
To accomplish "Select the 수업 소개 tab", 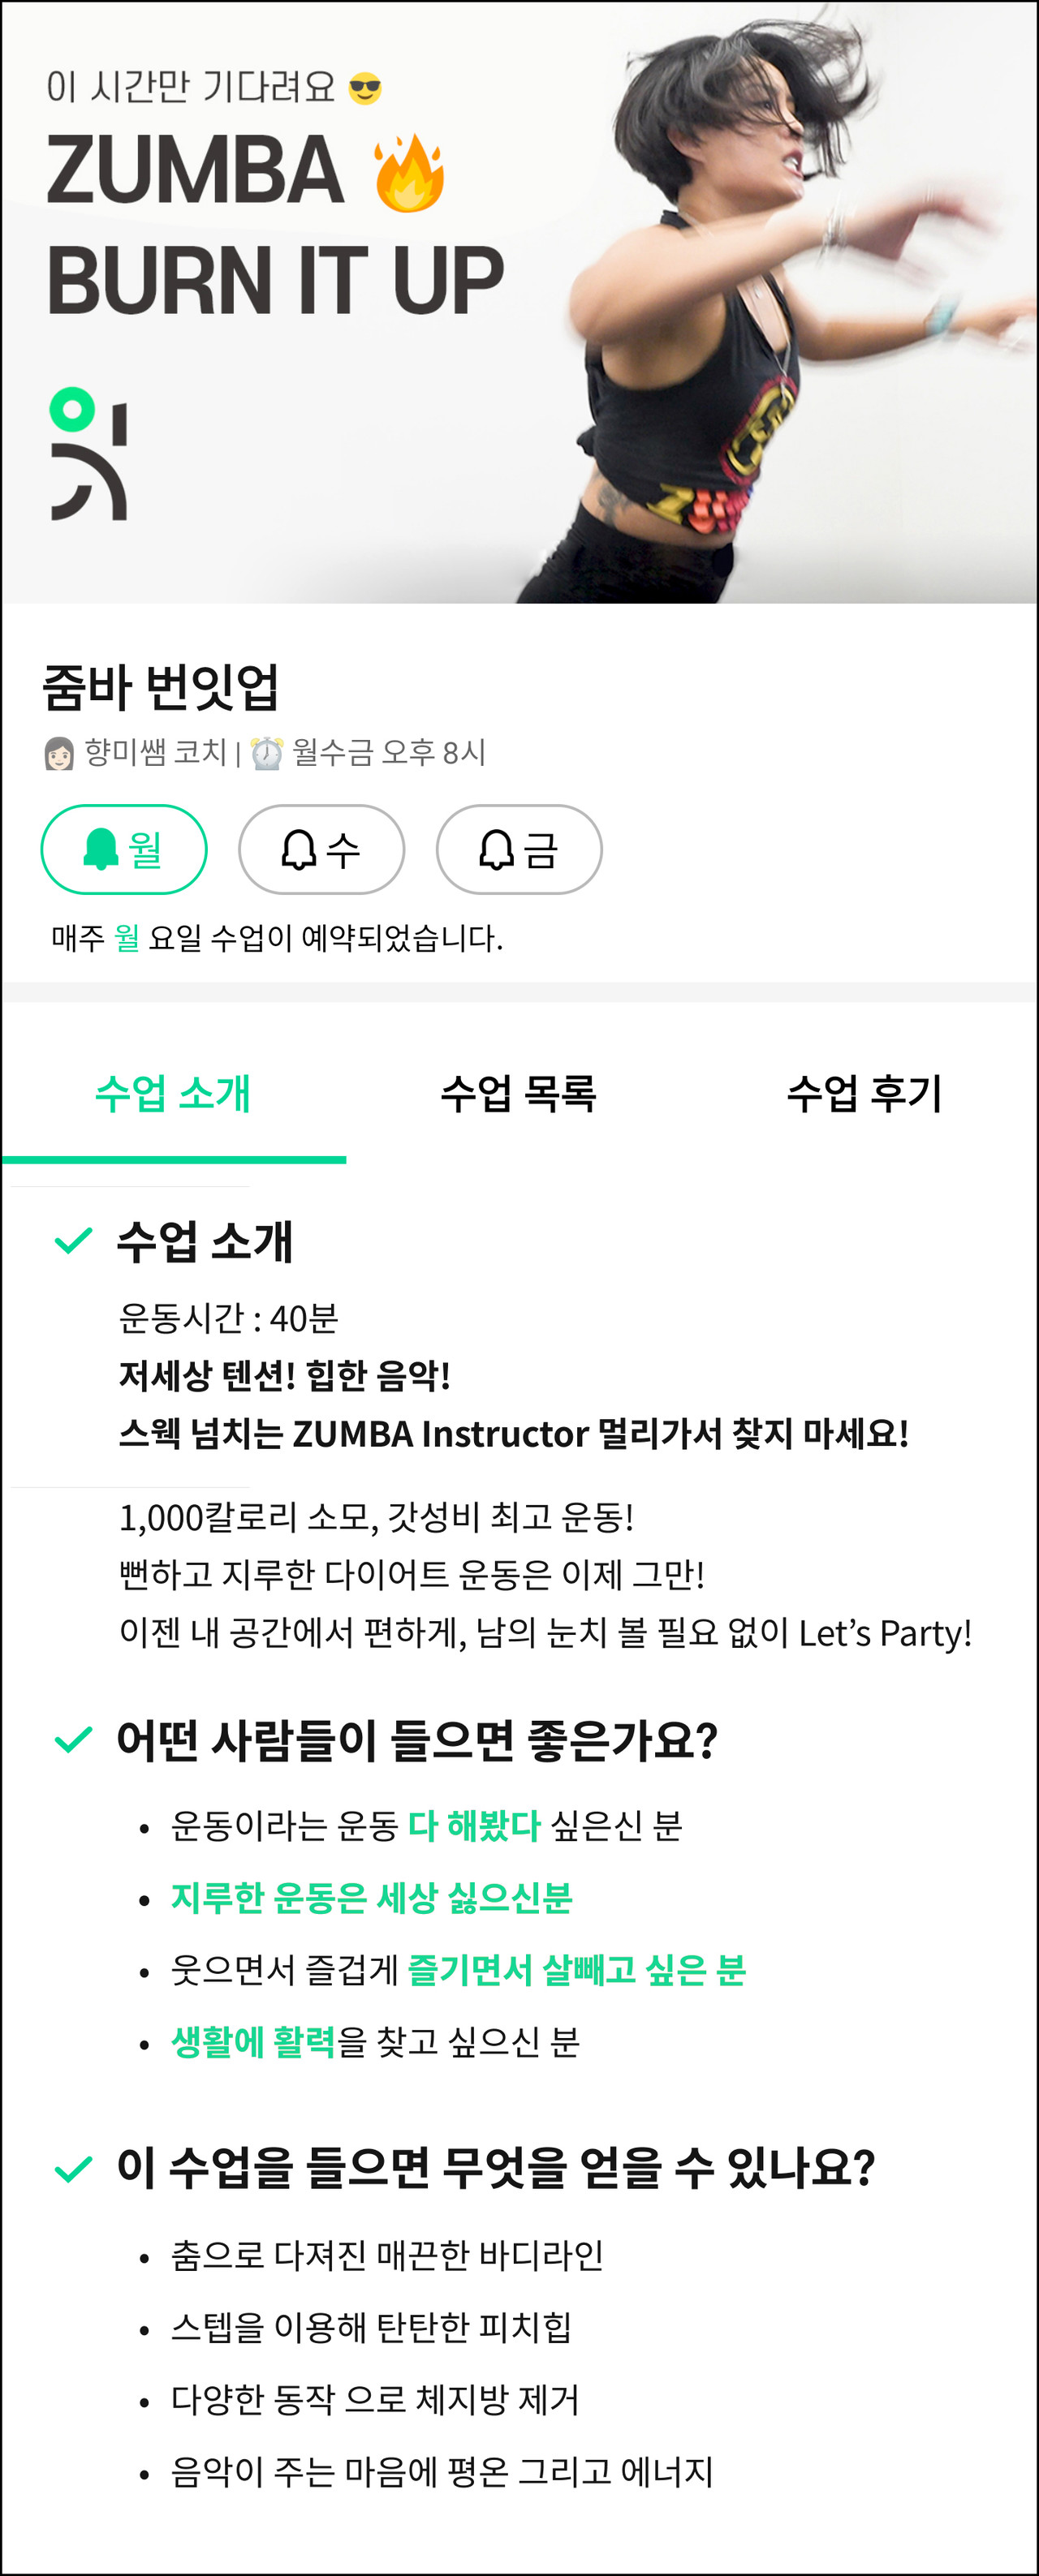I will coord(173,1094).
